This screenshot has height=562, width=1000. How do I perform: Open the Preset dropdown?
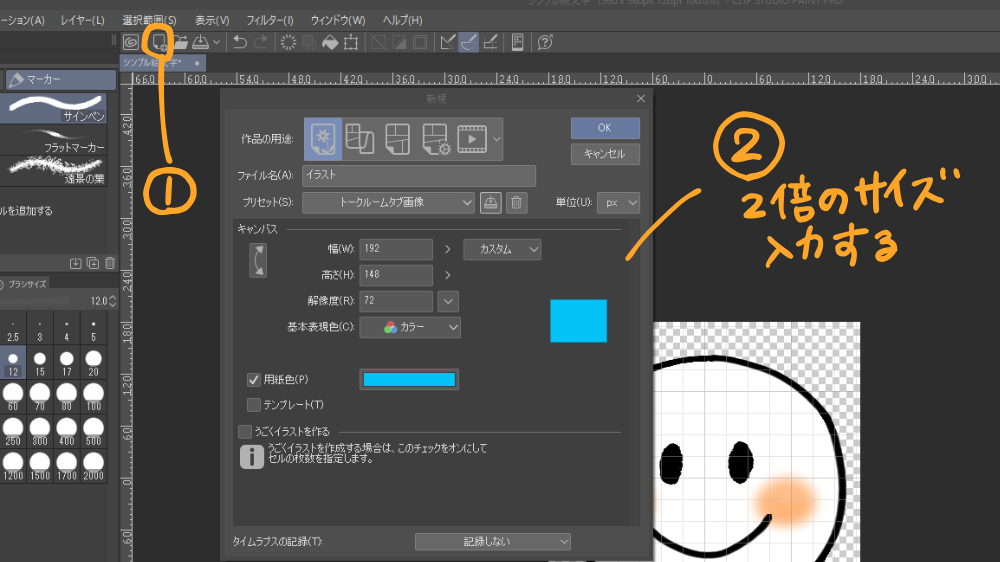coord(388,203)
